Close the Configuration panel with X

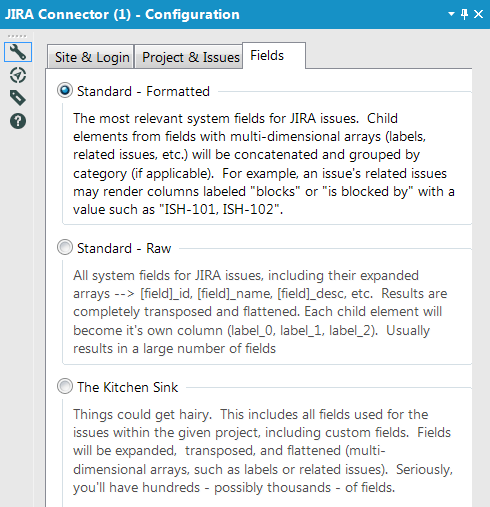point(478,14)
